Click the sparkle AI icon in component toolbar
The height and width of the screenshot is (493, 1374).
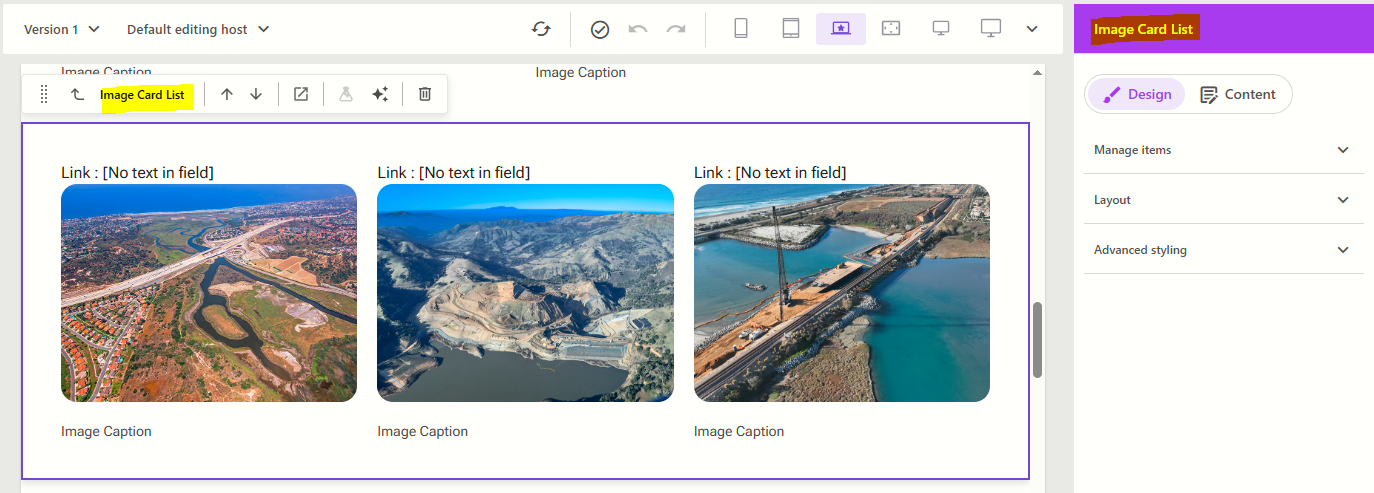(380, 94)
